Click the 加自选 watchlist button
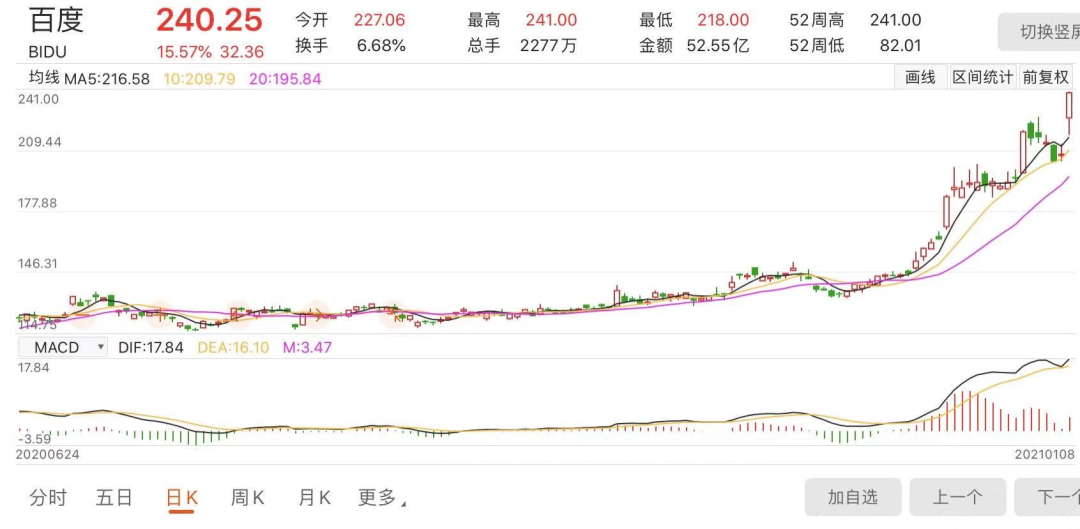 pyautogui.click(x=853, y=497)
